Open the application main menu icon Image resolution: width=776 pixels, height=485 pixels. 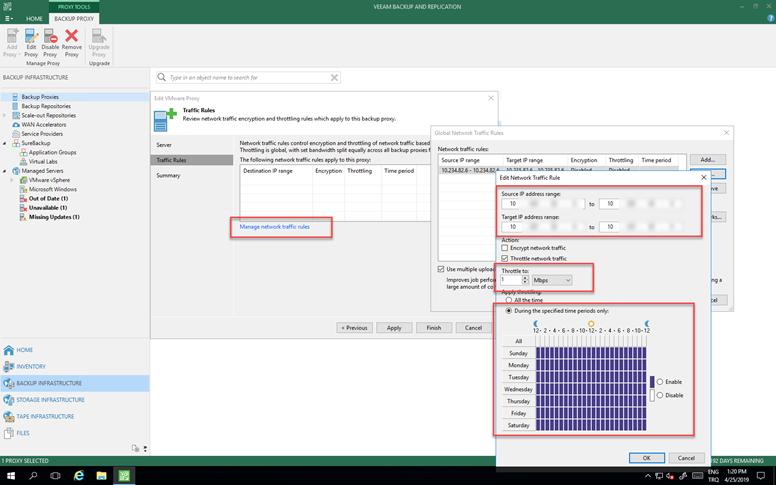[x=8, y=18]
